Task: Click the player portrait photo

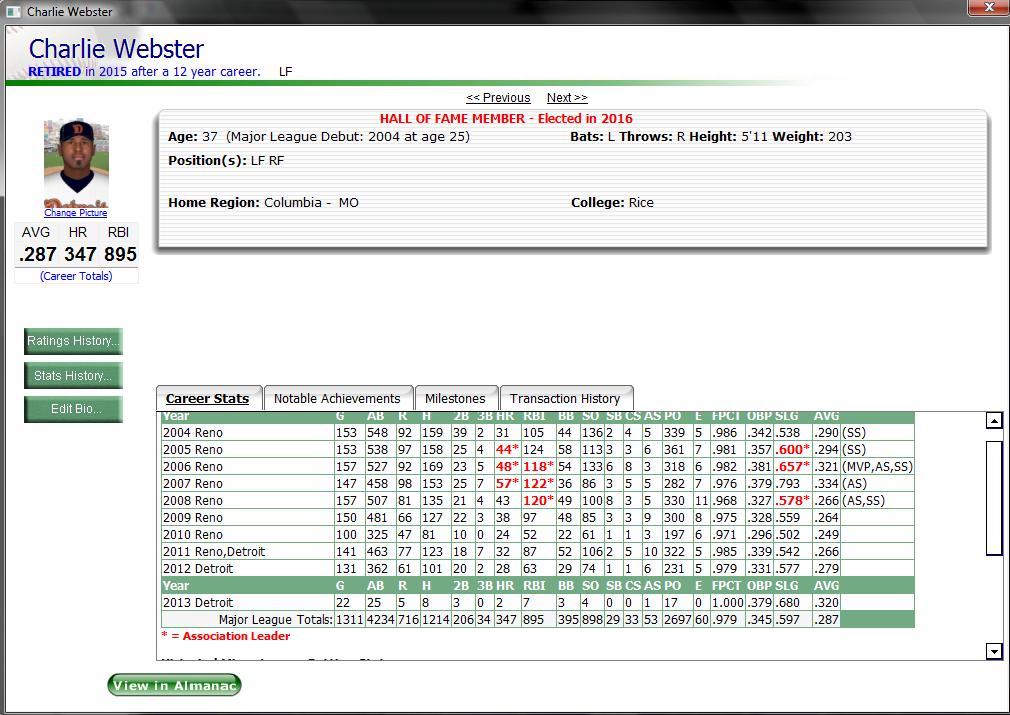Action: tap(76, 163)
